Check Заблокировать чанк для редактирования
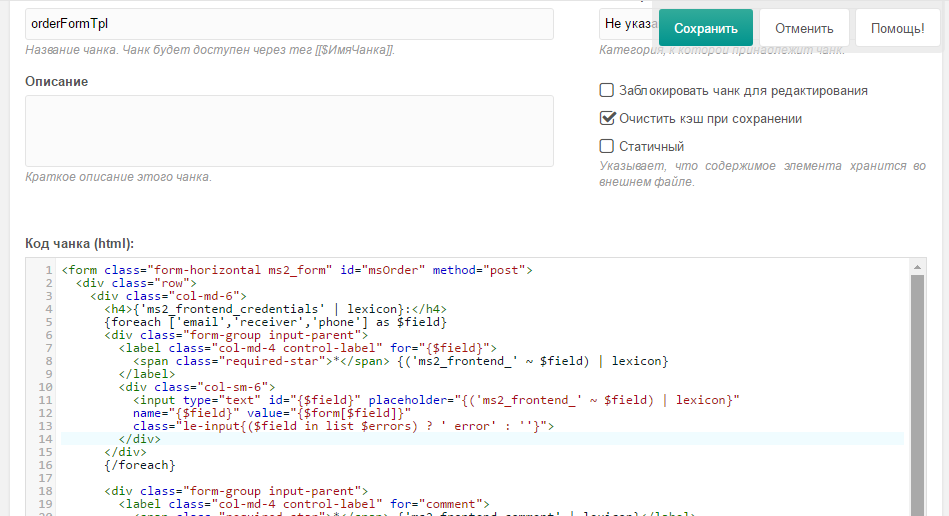949x516 pixels. [606, 90]
